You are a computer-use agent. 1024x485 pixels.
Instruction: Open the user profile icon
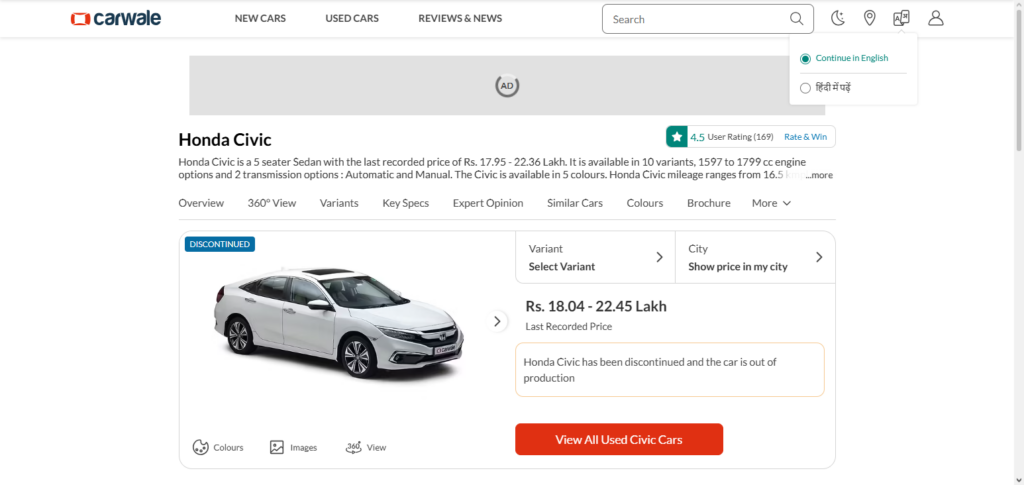click(x=936, y=18)
